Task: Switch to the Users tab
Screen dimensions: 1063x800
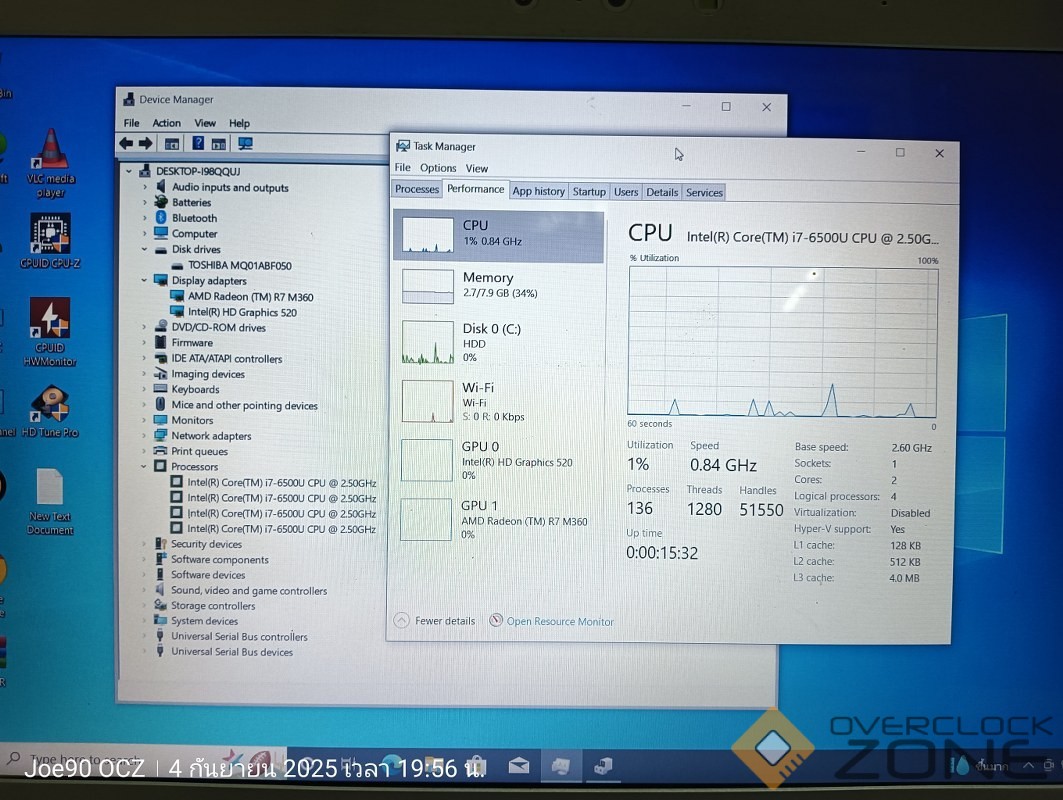Action: click(626, 192)
